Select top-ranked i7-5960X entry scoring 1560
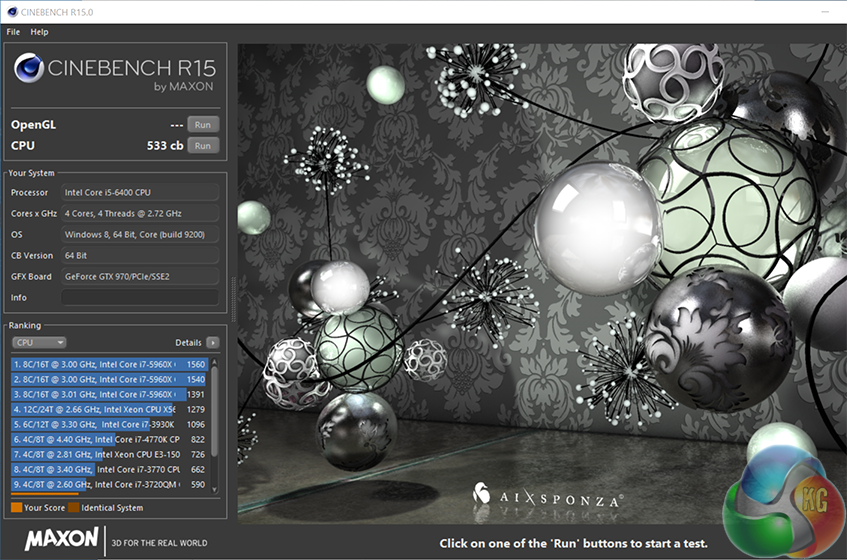The width and height of the screenshot is (847, 560). click(110, 365)
